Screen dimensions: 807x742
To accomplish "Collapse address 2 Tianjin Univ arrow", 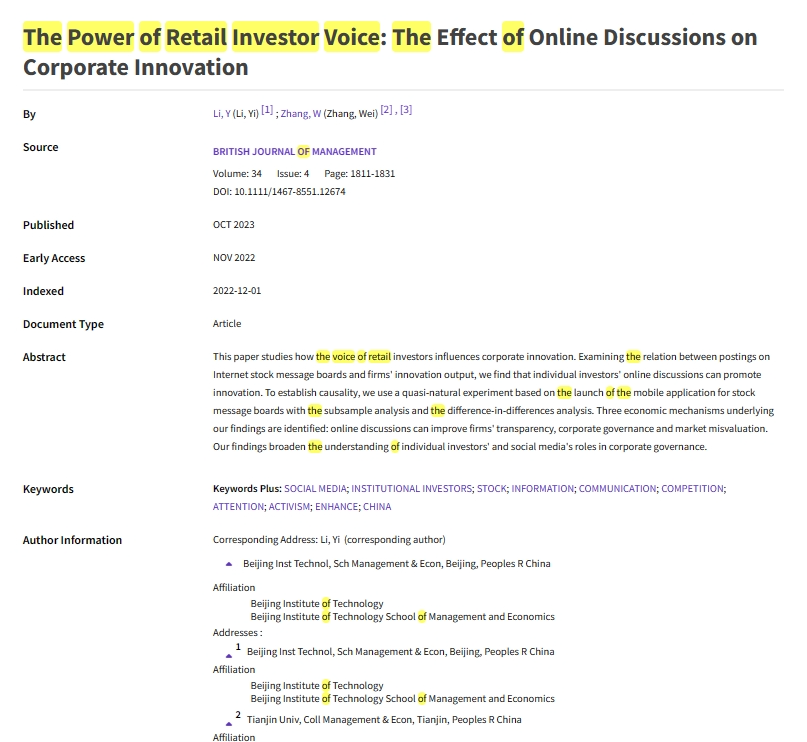I will click(x=229, y=722).
